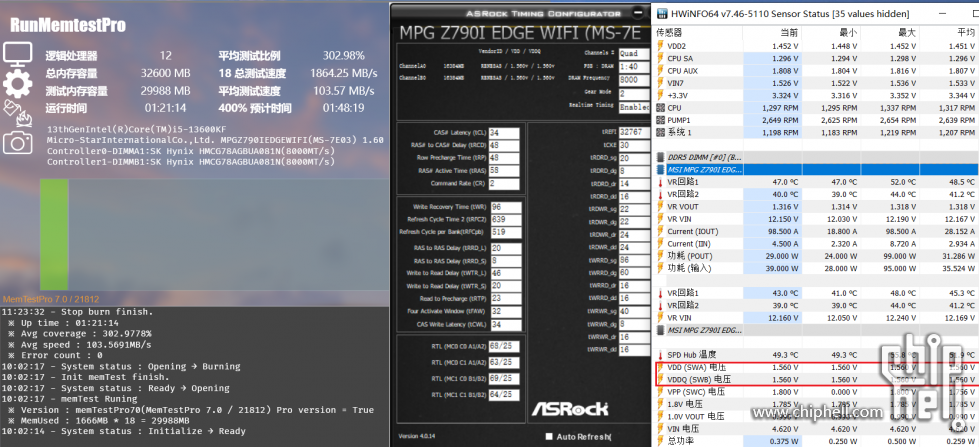Screen dimensions: 979x447
Task: Click the Gear Mode field
Action: point(634,93)
